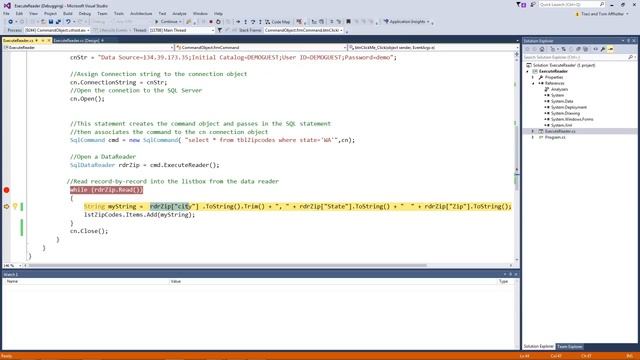The image size is (640, 360).
Task: Open the Thread dropdown showing Main Thread
Action: 182,30
